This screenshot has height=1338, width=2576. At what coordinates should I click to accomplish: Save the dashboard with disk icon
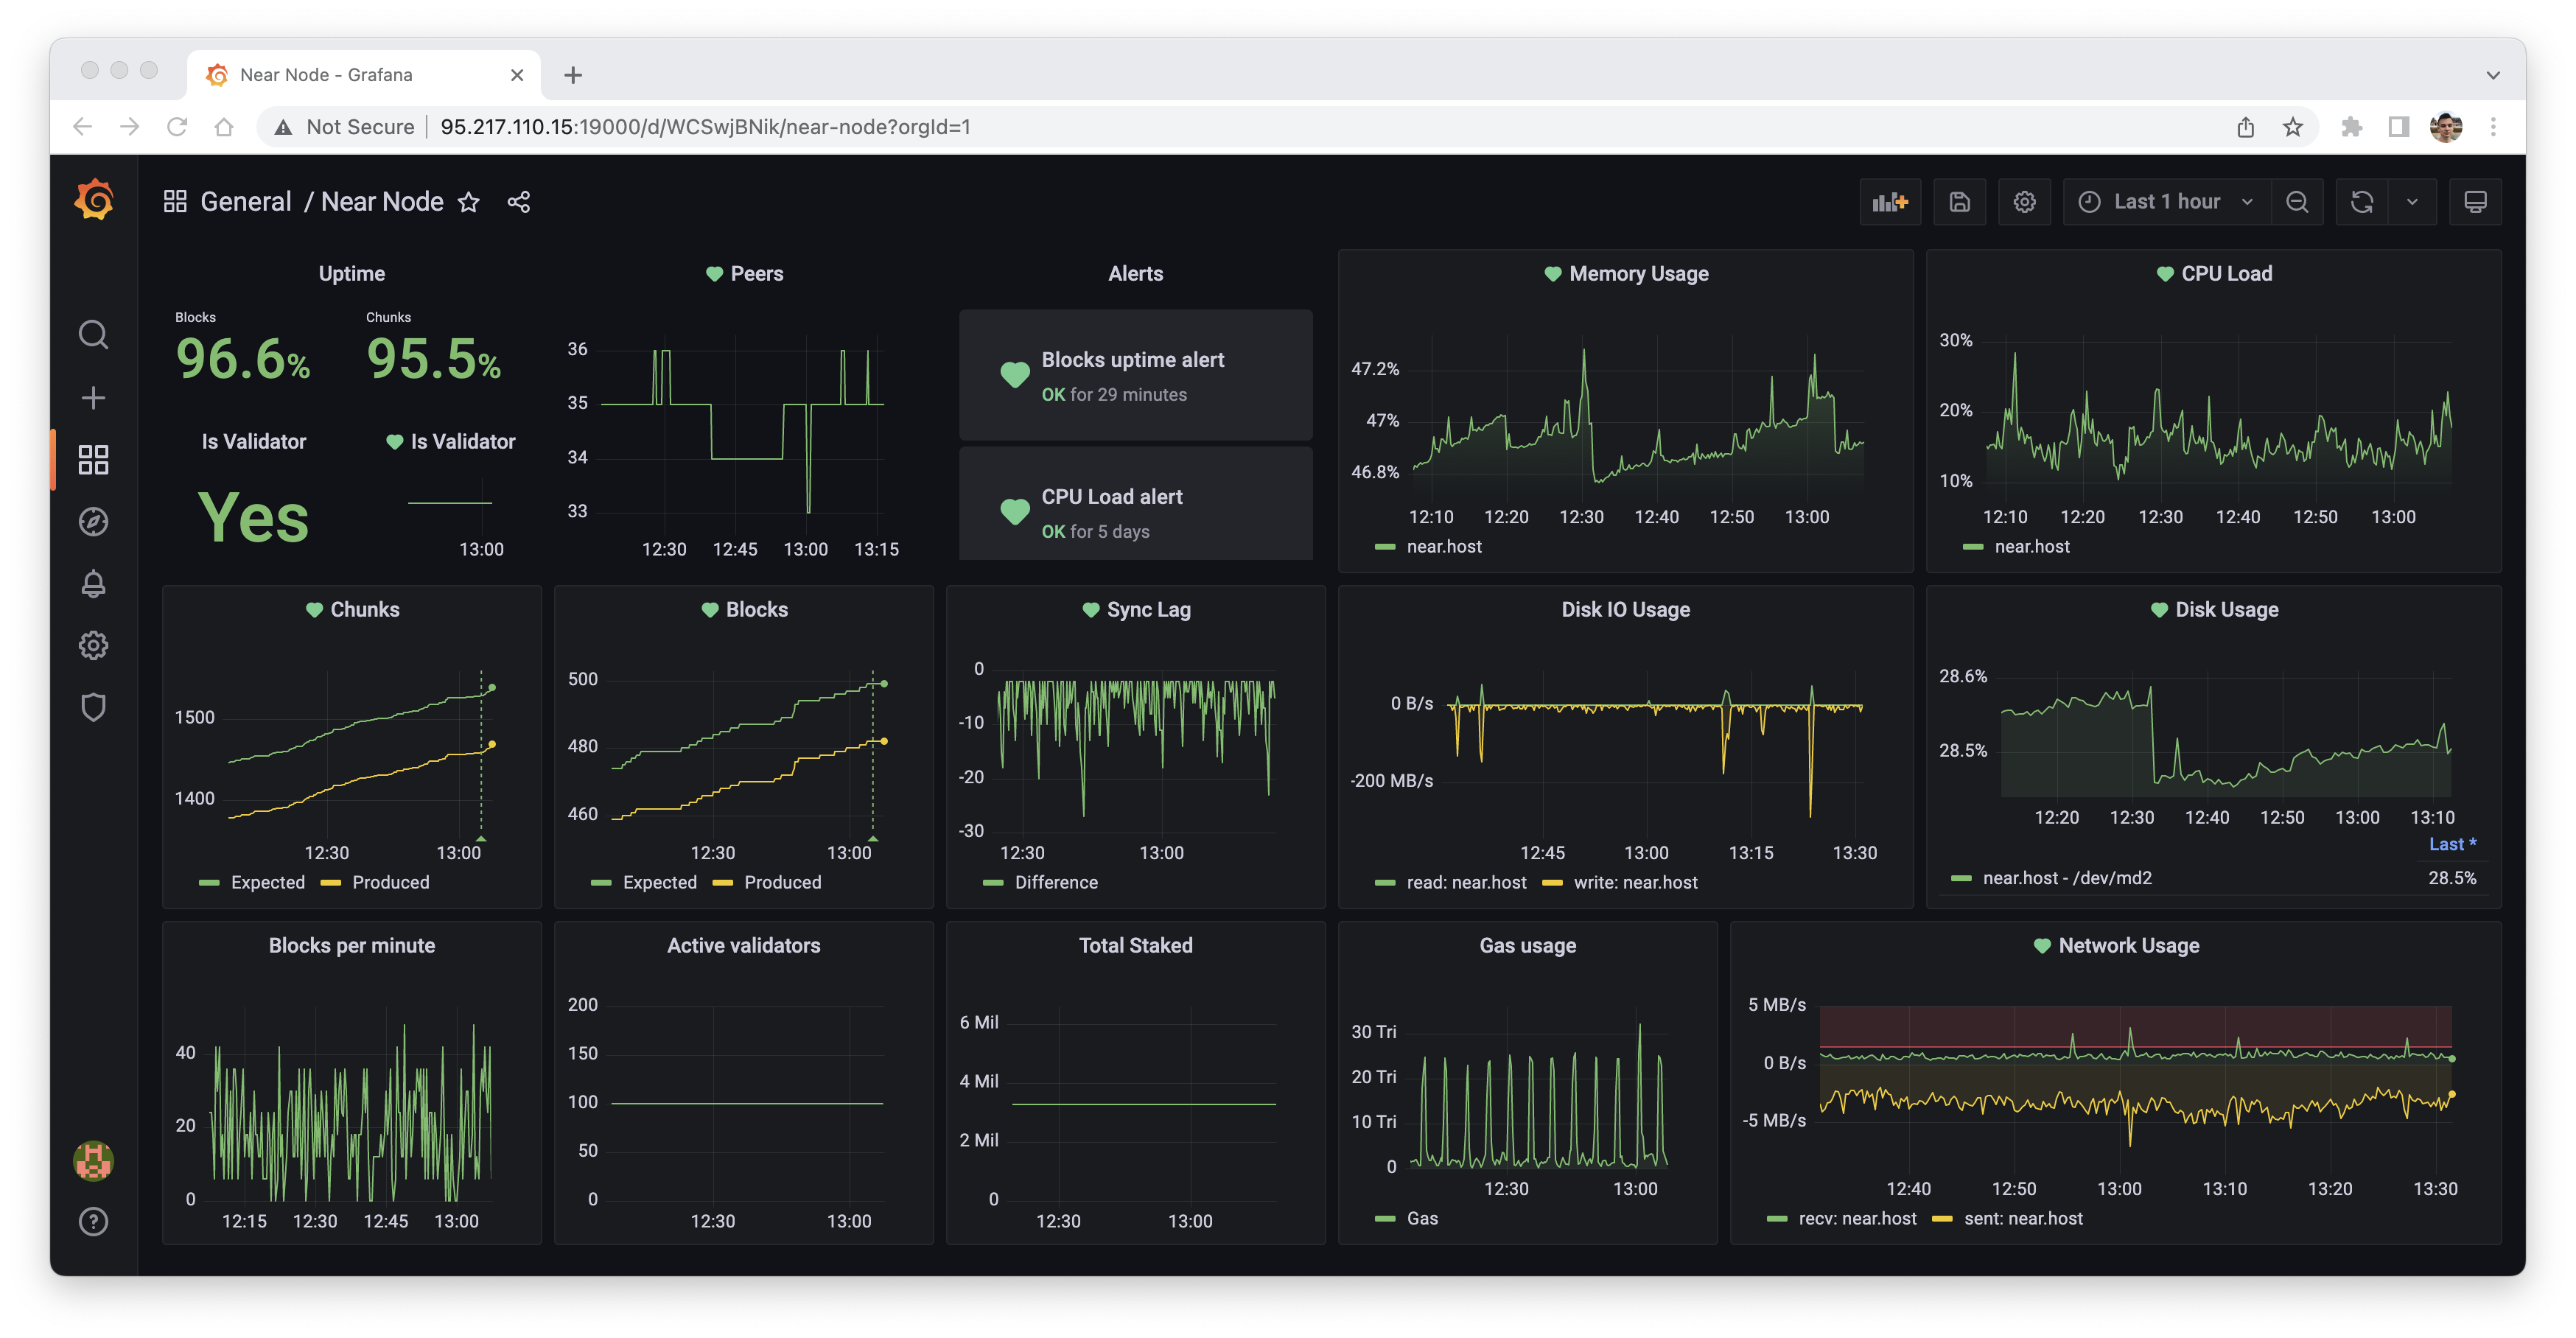(x=1960, y=202)
